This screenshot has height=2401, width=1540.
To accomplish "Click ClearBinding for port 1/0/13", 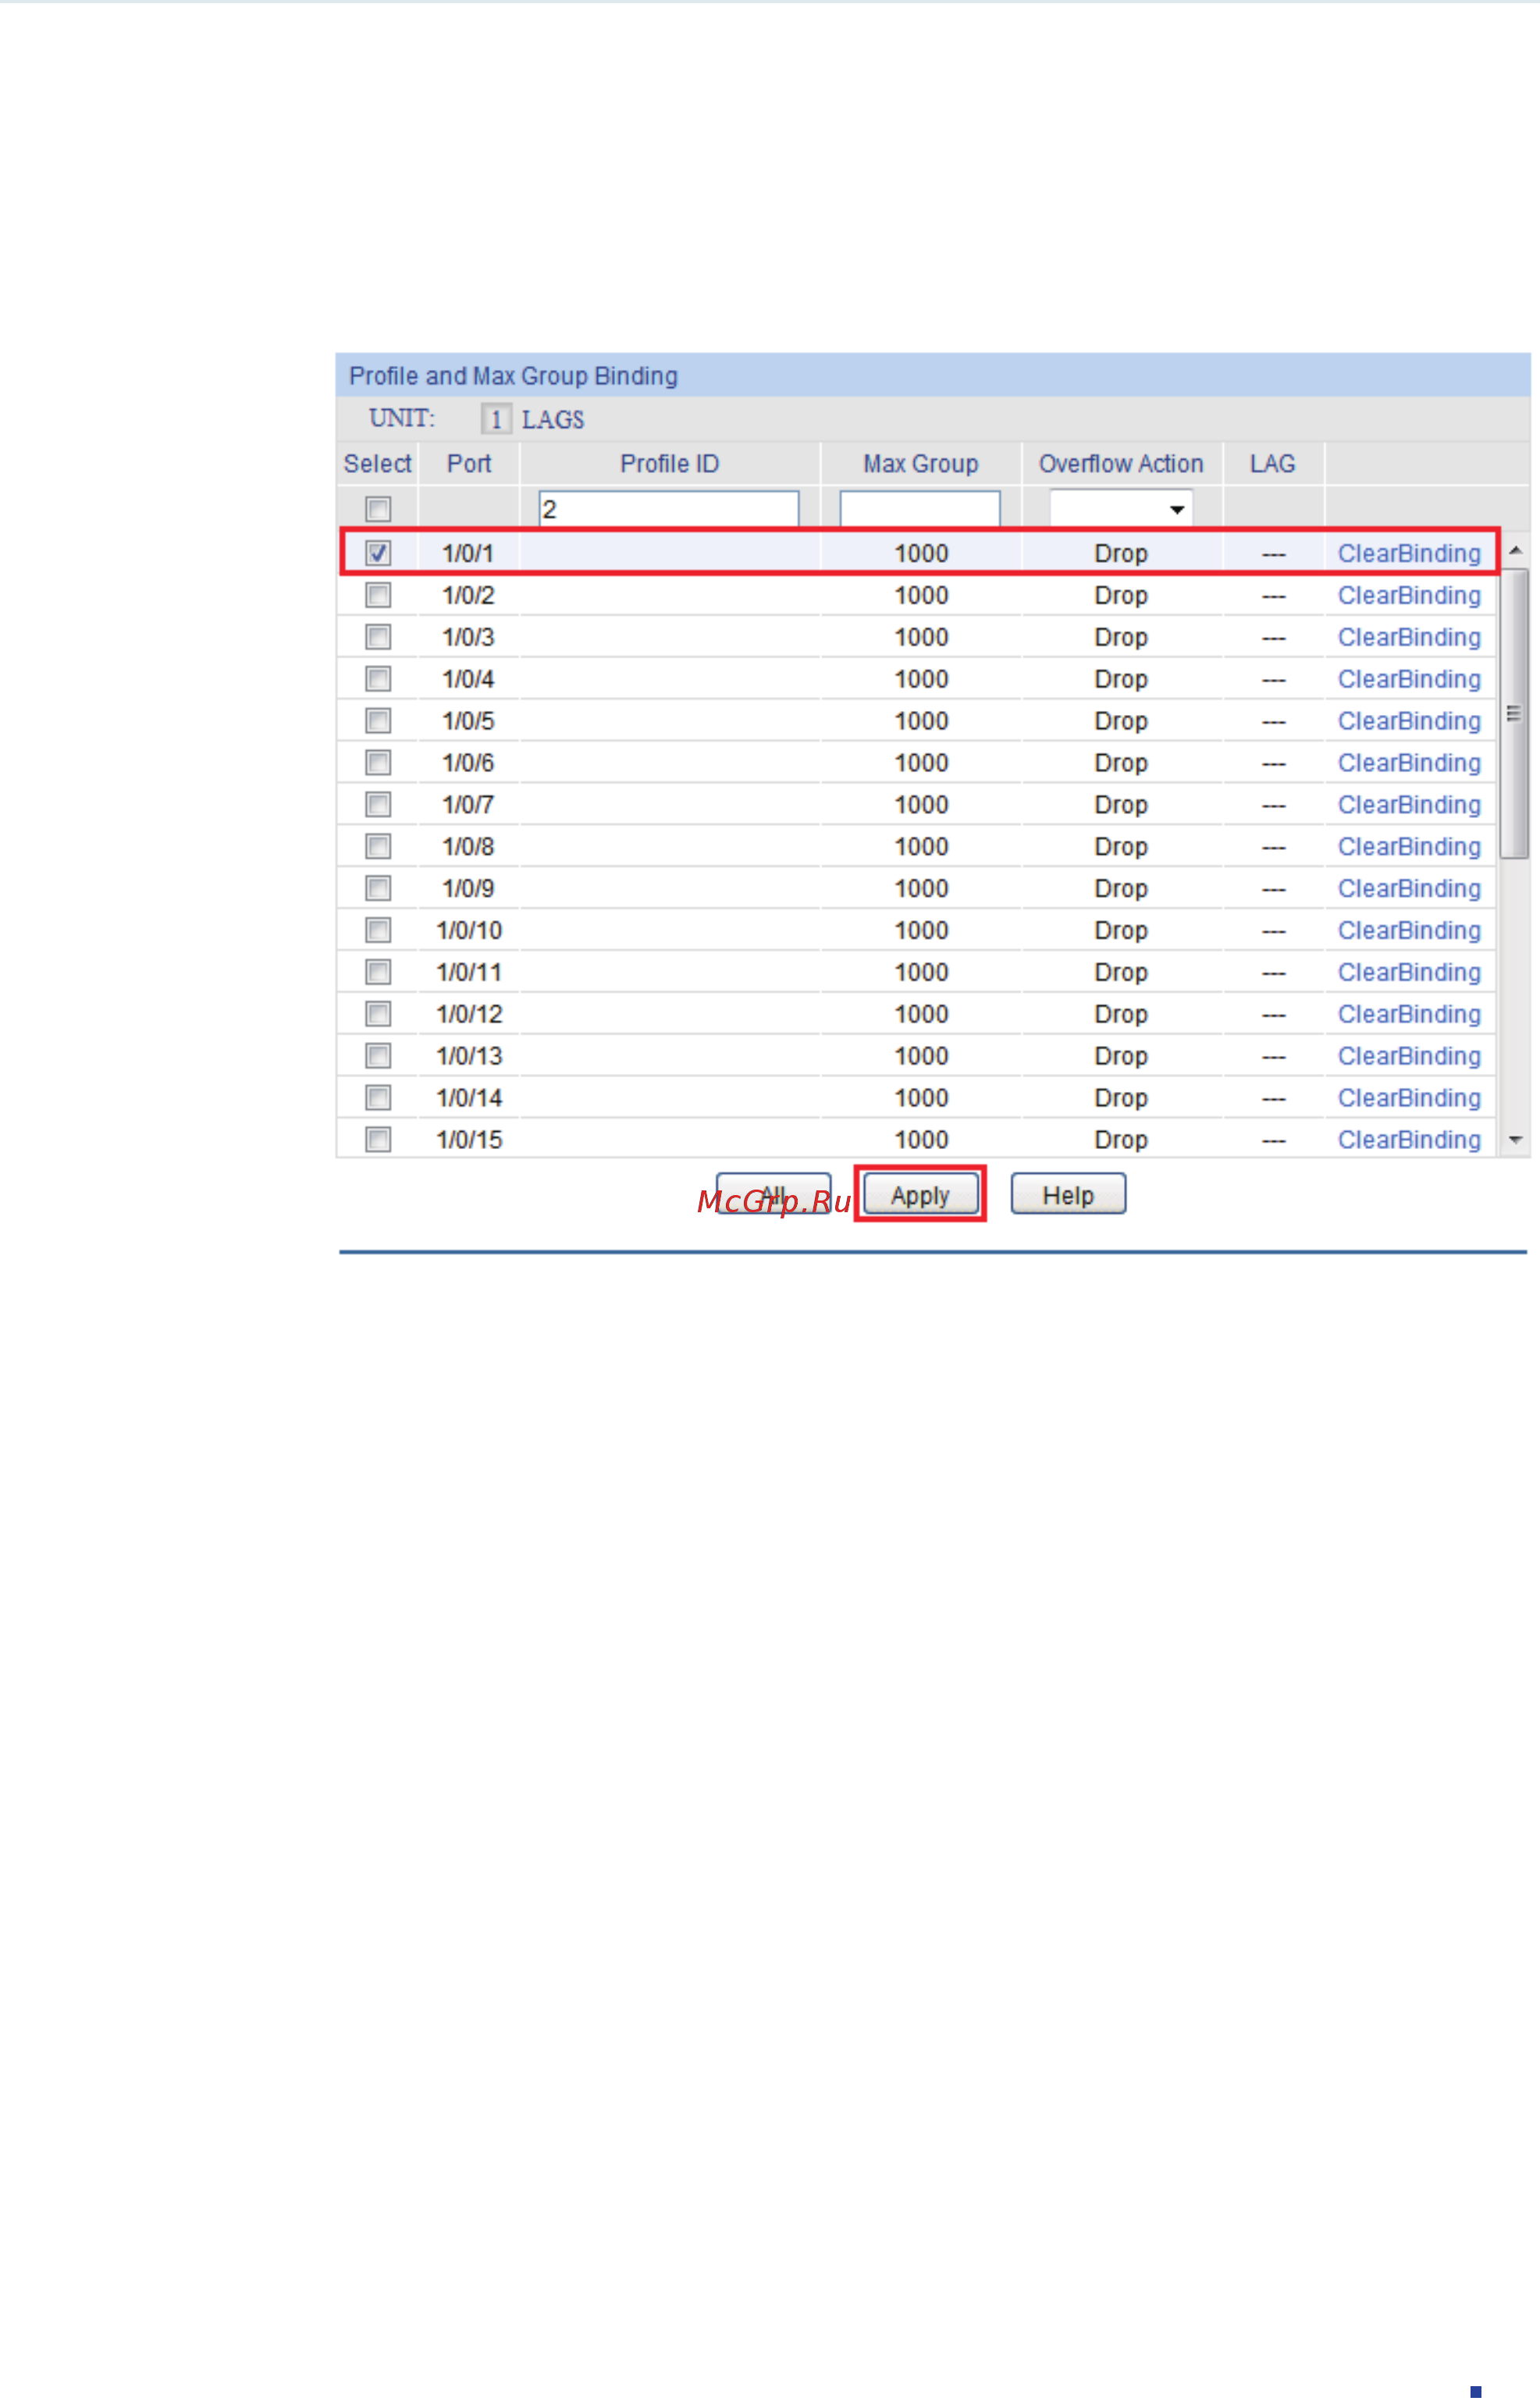I will tap(1409, 1058).
